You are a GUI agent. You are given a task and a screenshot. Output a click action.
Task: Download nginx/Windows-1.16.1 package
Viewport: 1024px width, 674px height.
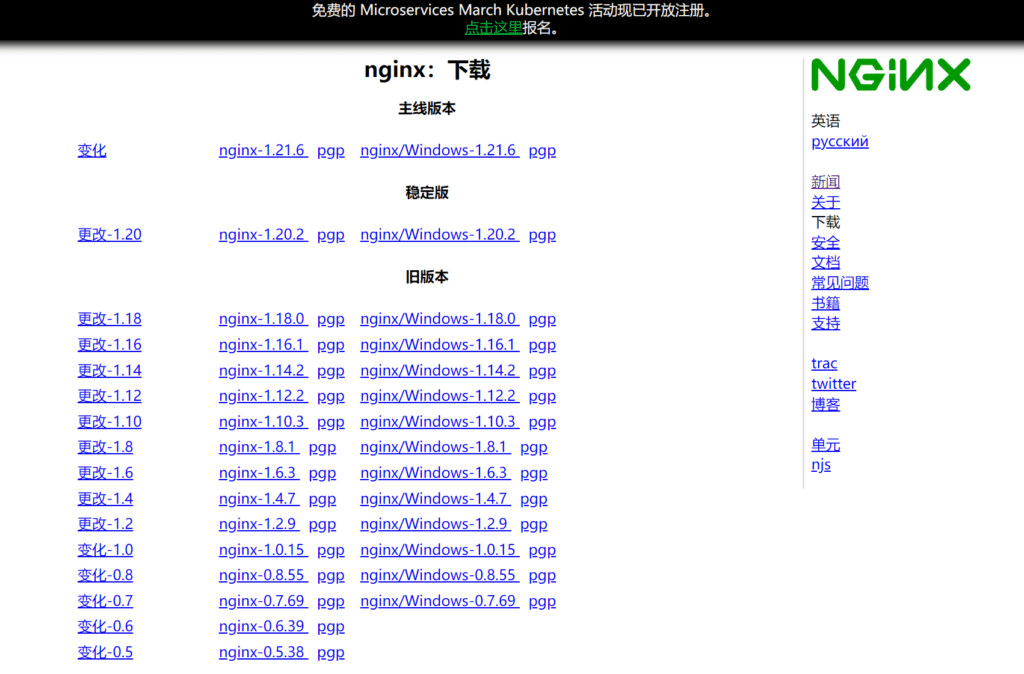(x=439, y=344)
